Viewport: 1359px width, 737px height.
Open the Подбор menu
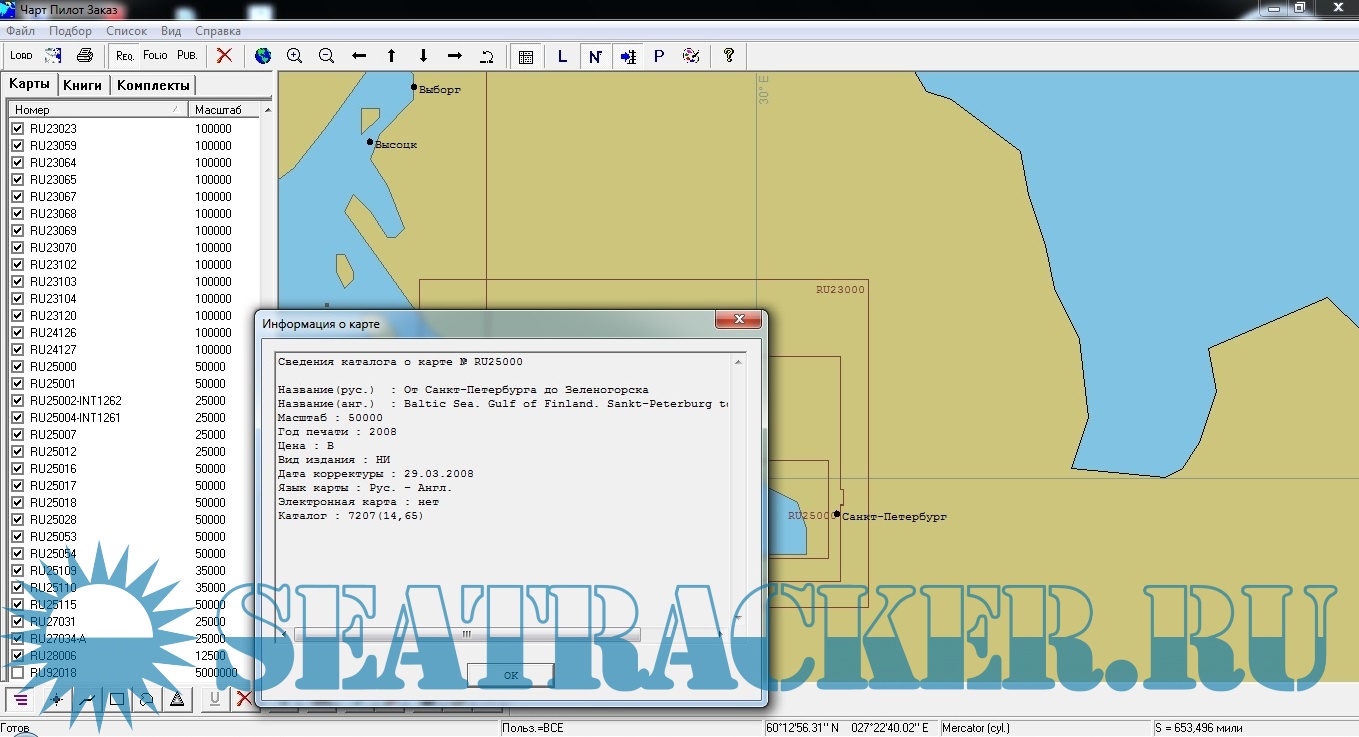[x=70, y=31]
